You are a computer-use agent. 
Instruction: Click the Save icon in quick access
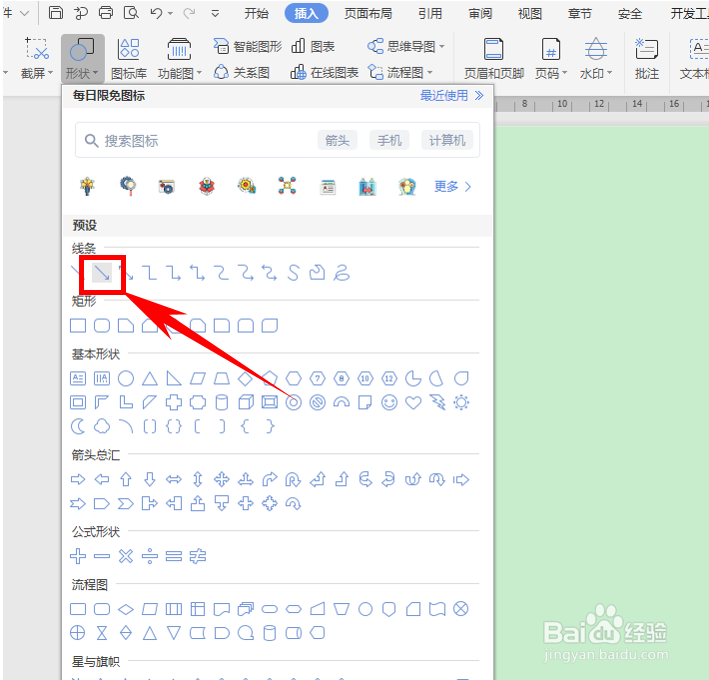click(x=56, y=13)
